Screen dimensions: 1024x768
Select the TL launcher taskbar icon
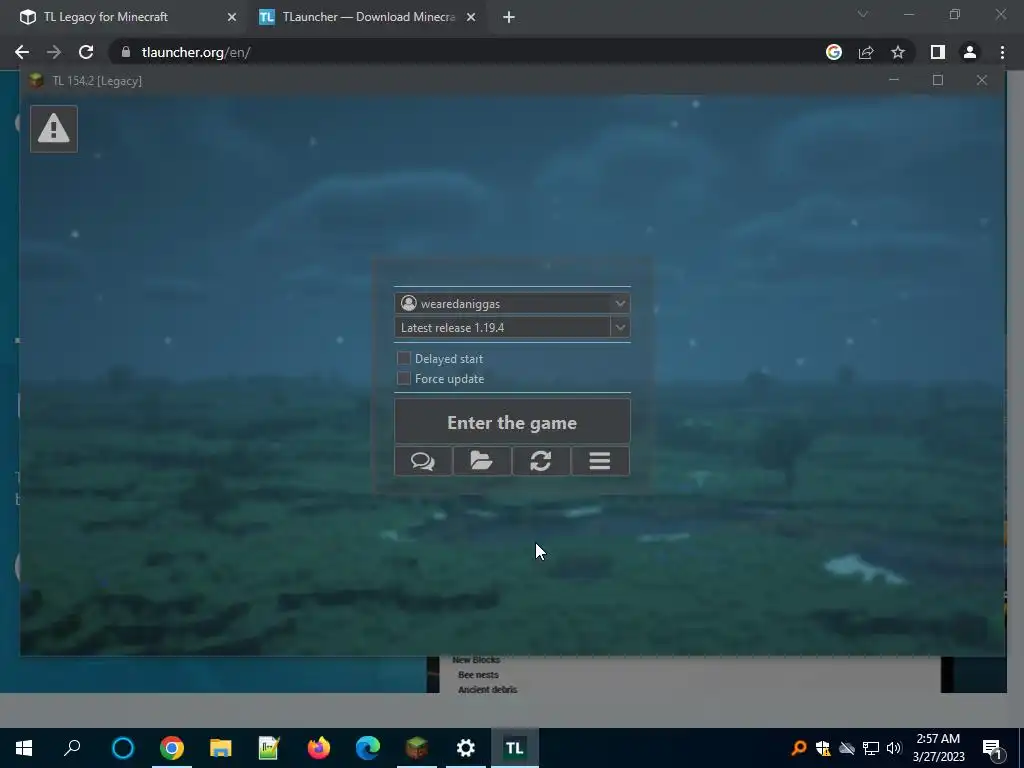click(x=515, y=748)
